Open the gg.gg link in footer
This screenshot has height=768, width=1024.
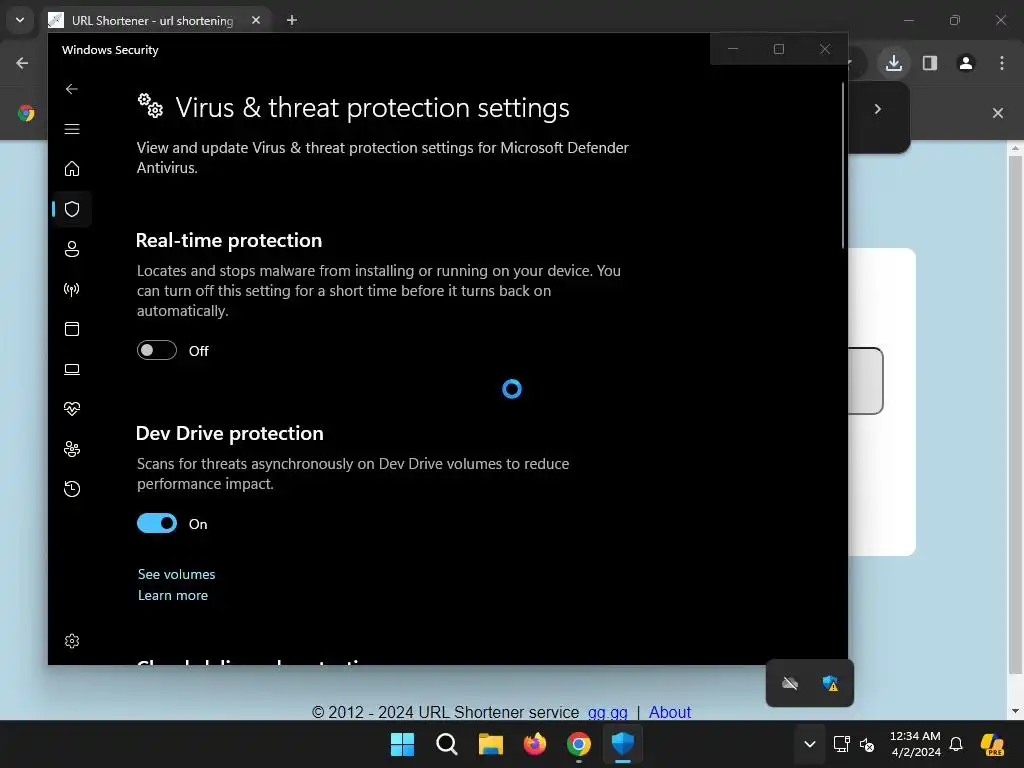point(607,712)
